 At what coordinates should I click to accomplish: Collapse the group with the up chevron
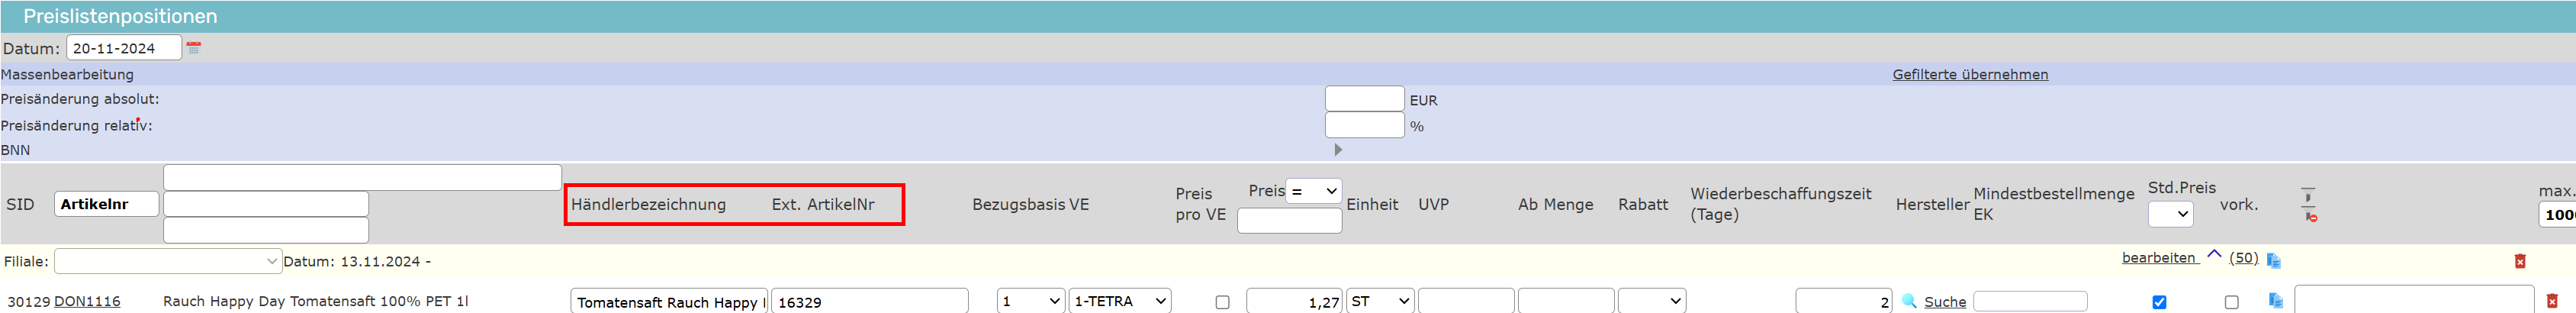pos(2214,255)
